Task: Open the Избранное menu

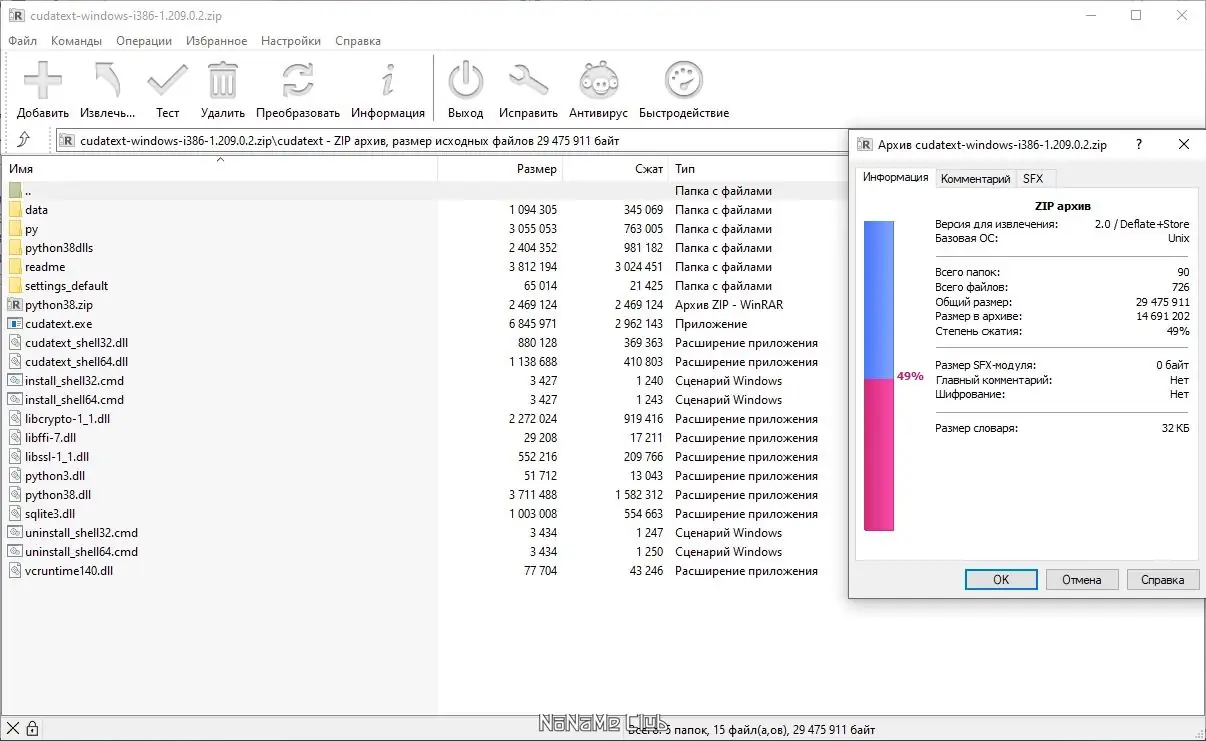Action: click(216, 41)
